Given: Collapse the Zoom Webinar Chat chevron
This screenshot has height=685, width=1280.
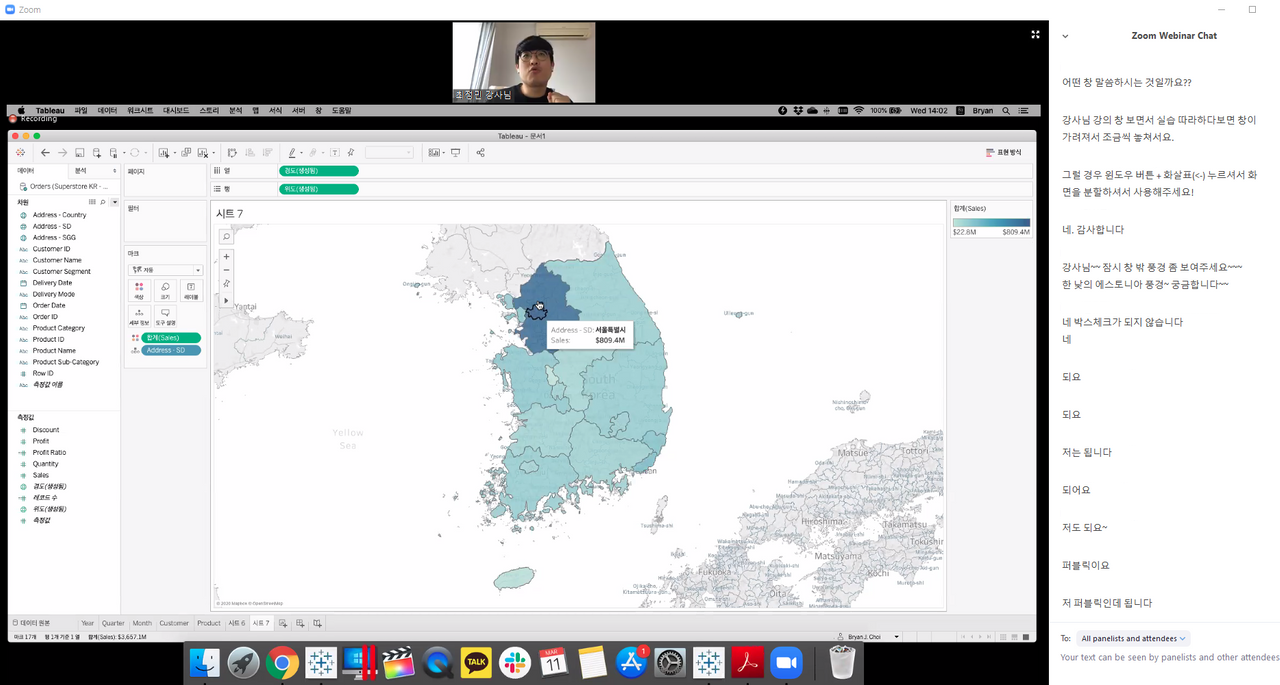Looking at the screenshot, I should (x=1065, y=36).
